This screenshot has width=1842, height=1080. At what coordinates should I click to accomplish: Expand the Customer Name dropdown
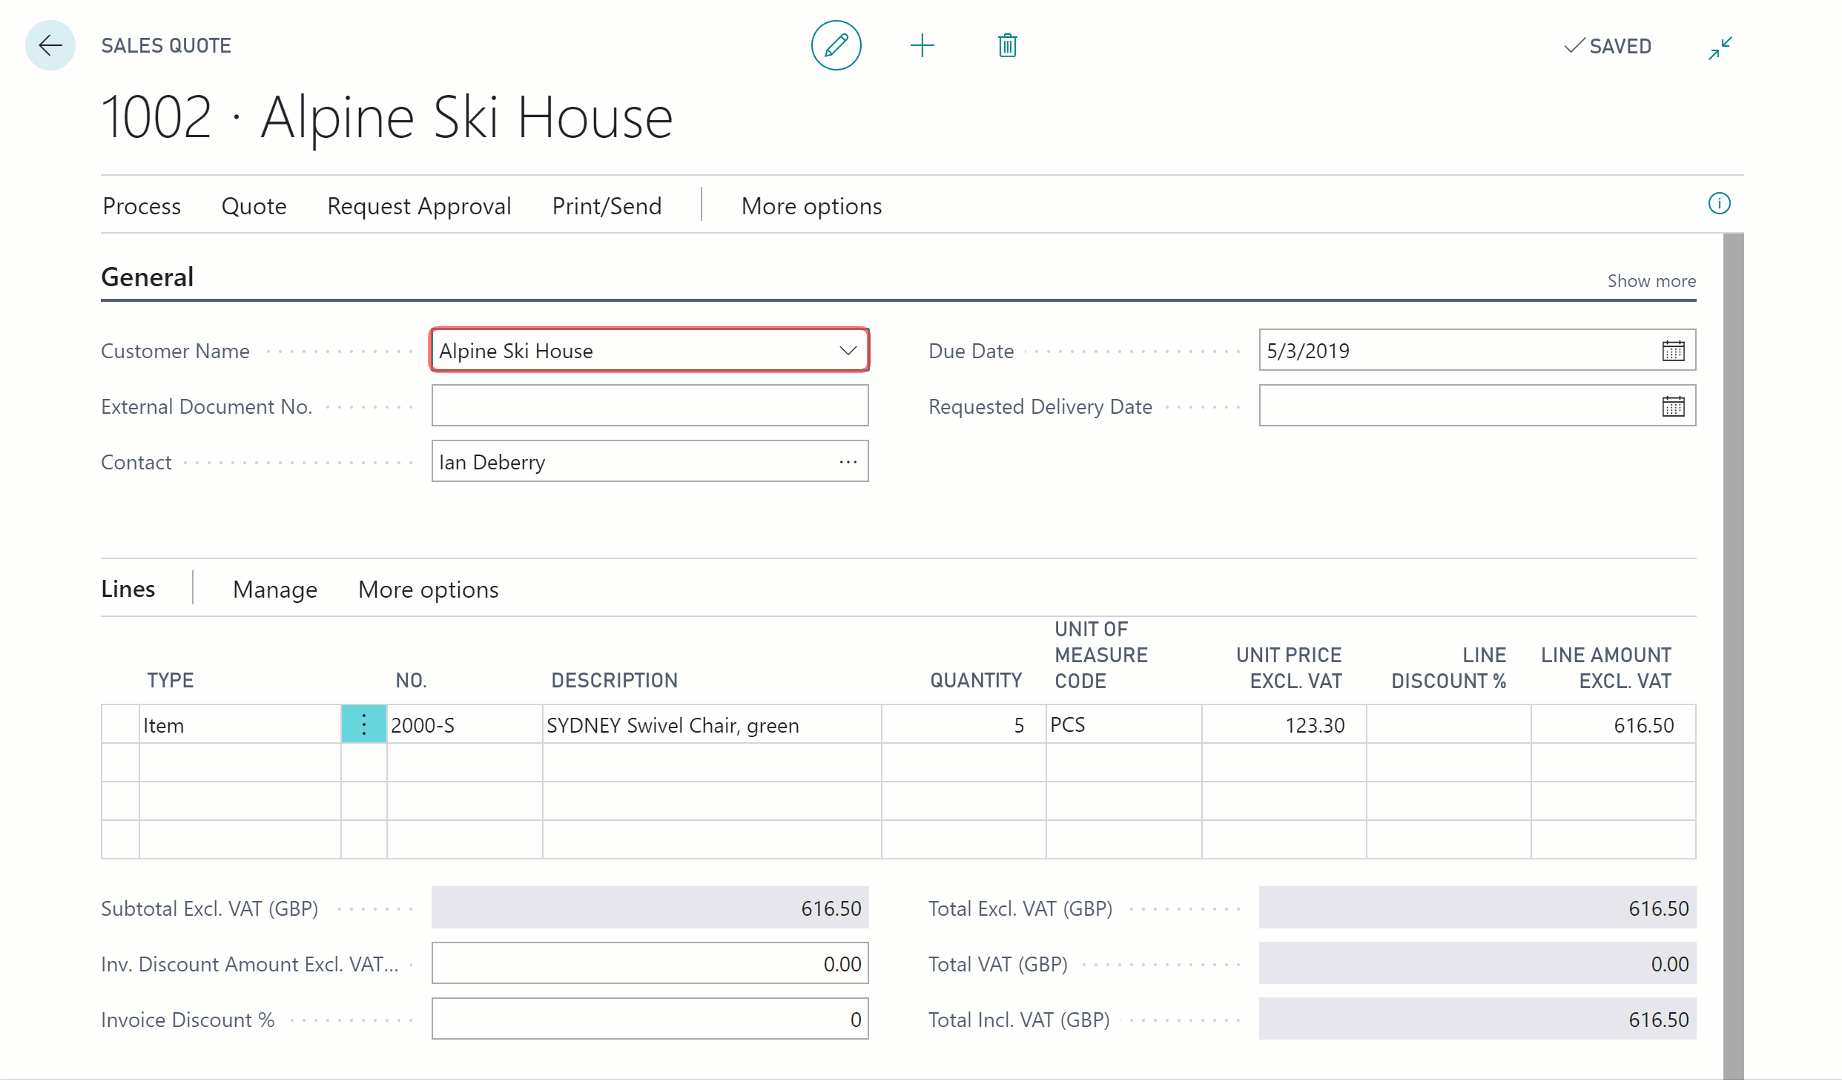tap(848, 351)
